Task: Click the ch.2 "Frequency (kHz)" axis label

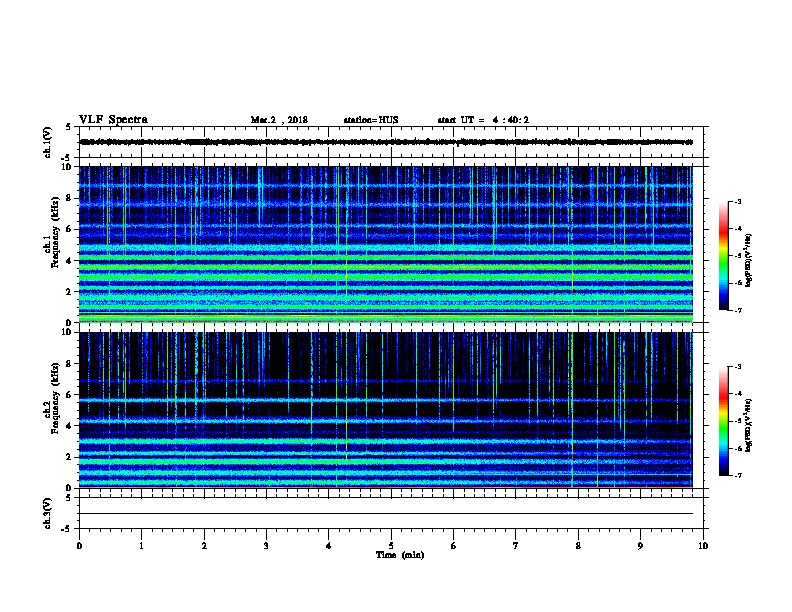Action: [x=55, y=398]
